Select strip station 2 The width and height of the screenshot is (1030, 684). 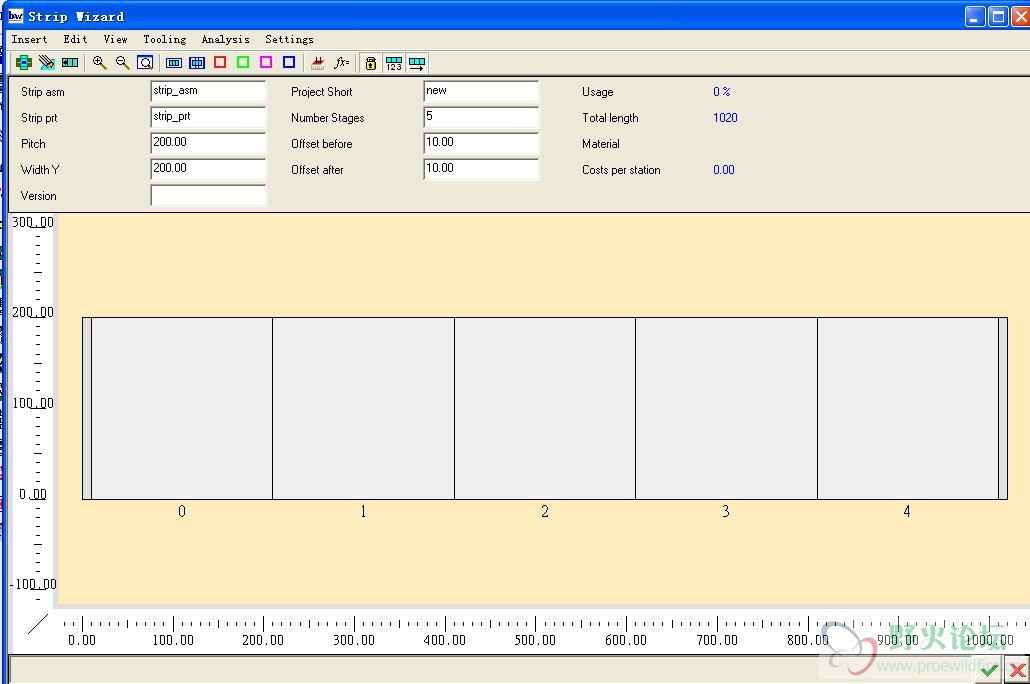tap(545, 408)
